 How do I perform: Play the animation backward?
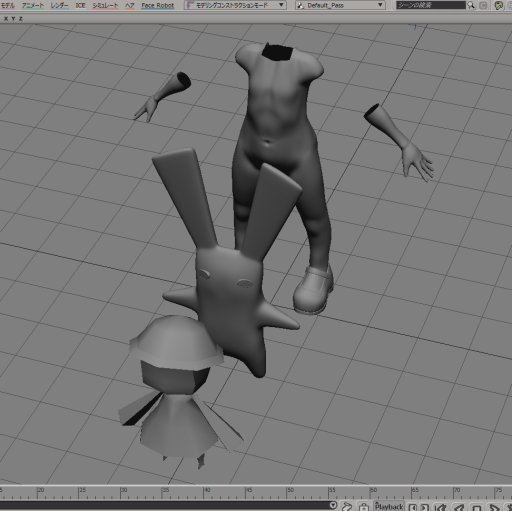[459, 507]
